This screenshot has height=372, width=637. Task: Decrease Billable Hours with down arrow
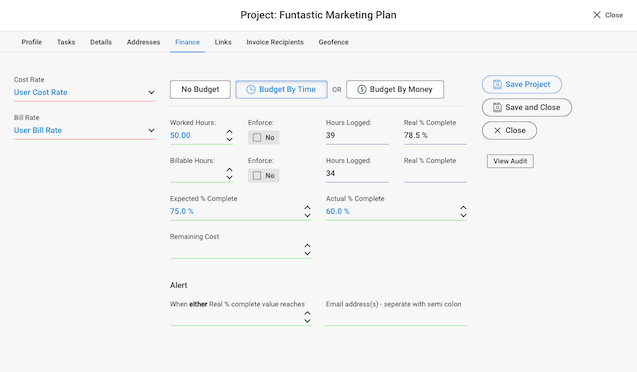pyautogui.click(x=230, y=177)
